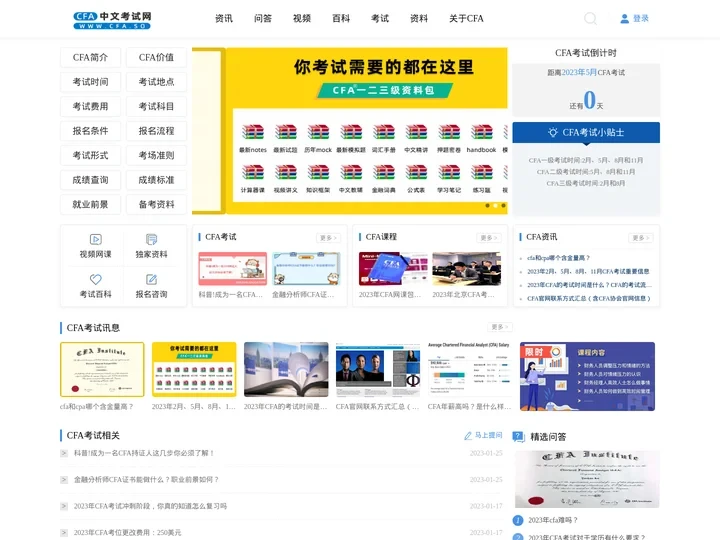Click the 金融词典 archive icon

point(384,172)
